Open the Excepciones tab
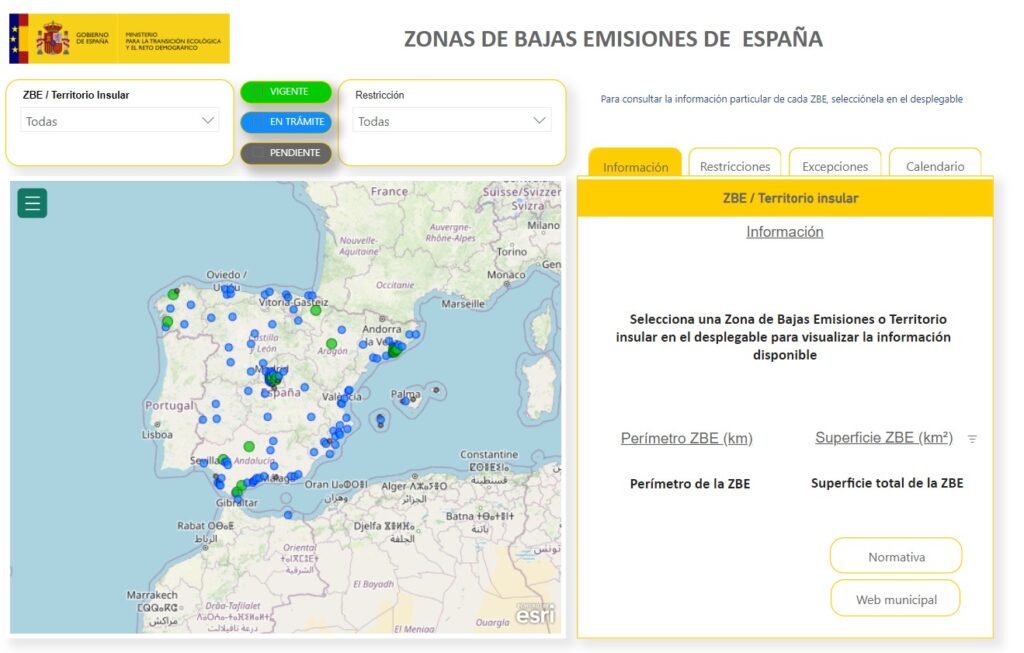Image resolution: width=1024 pixels, height=653 pixels. [835, 166]
